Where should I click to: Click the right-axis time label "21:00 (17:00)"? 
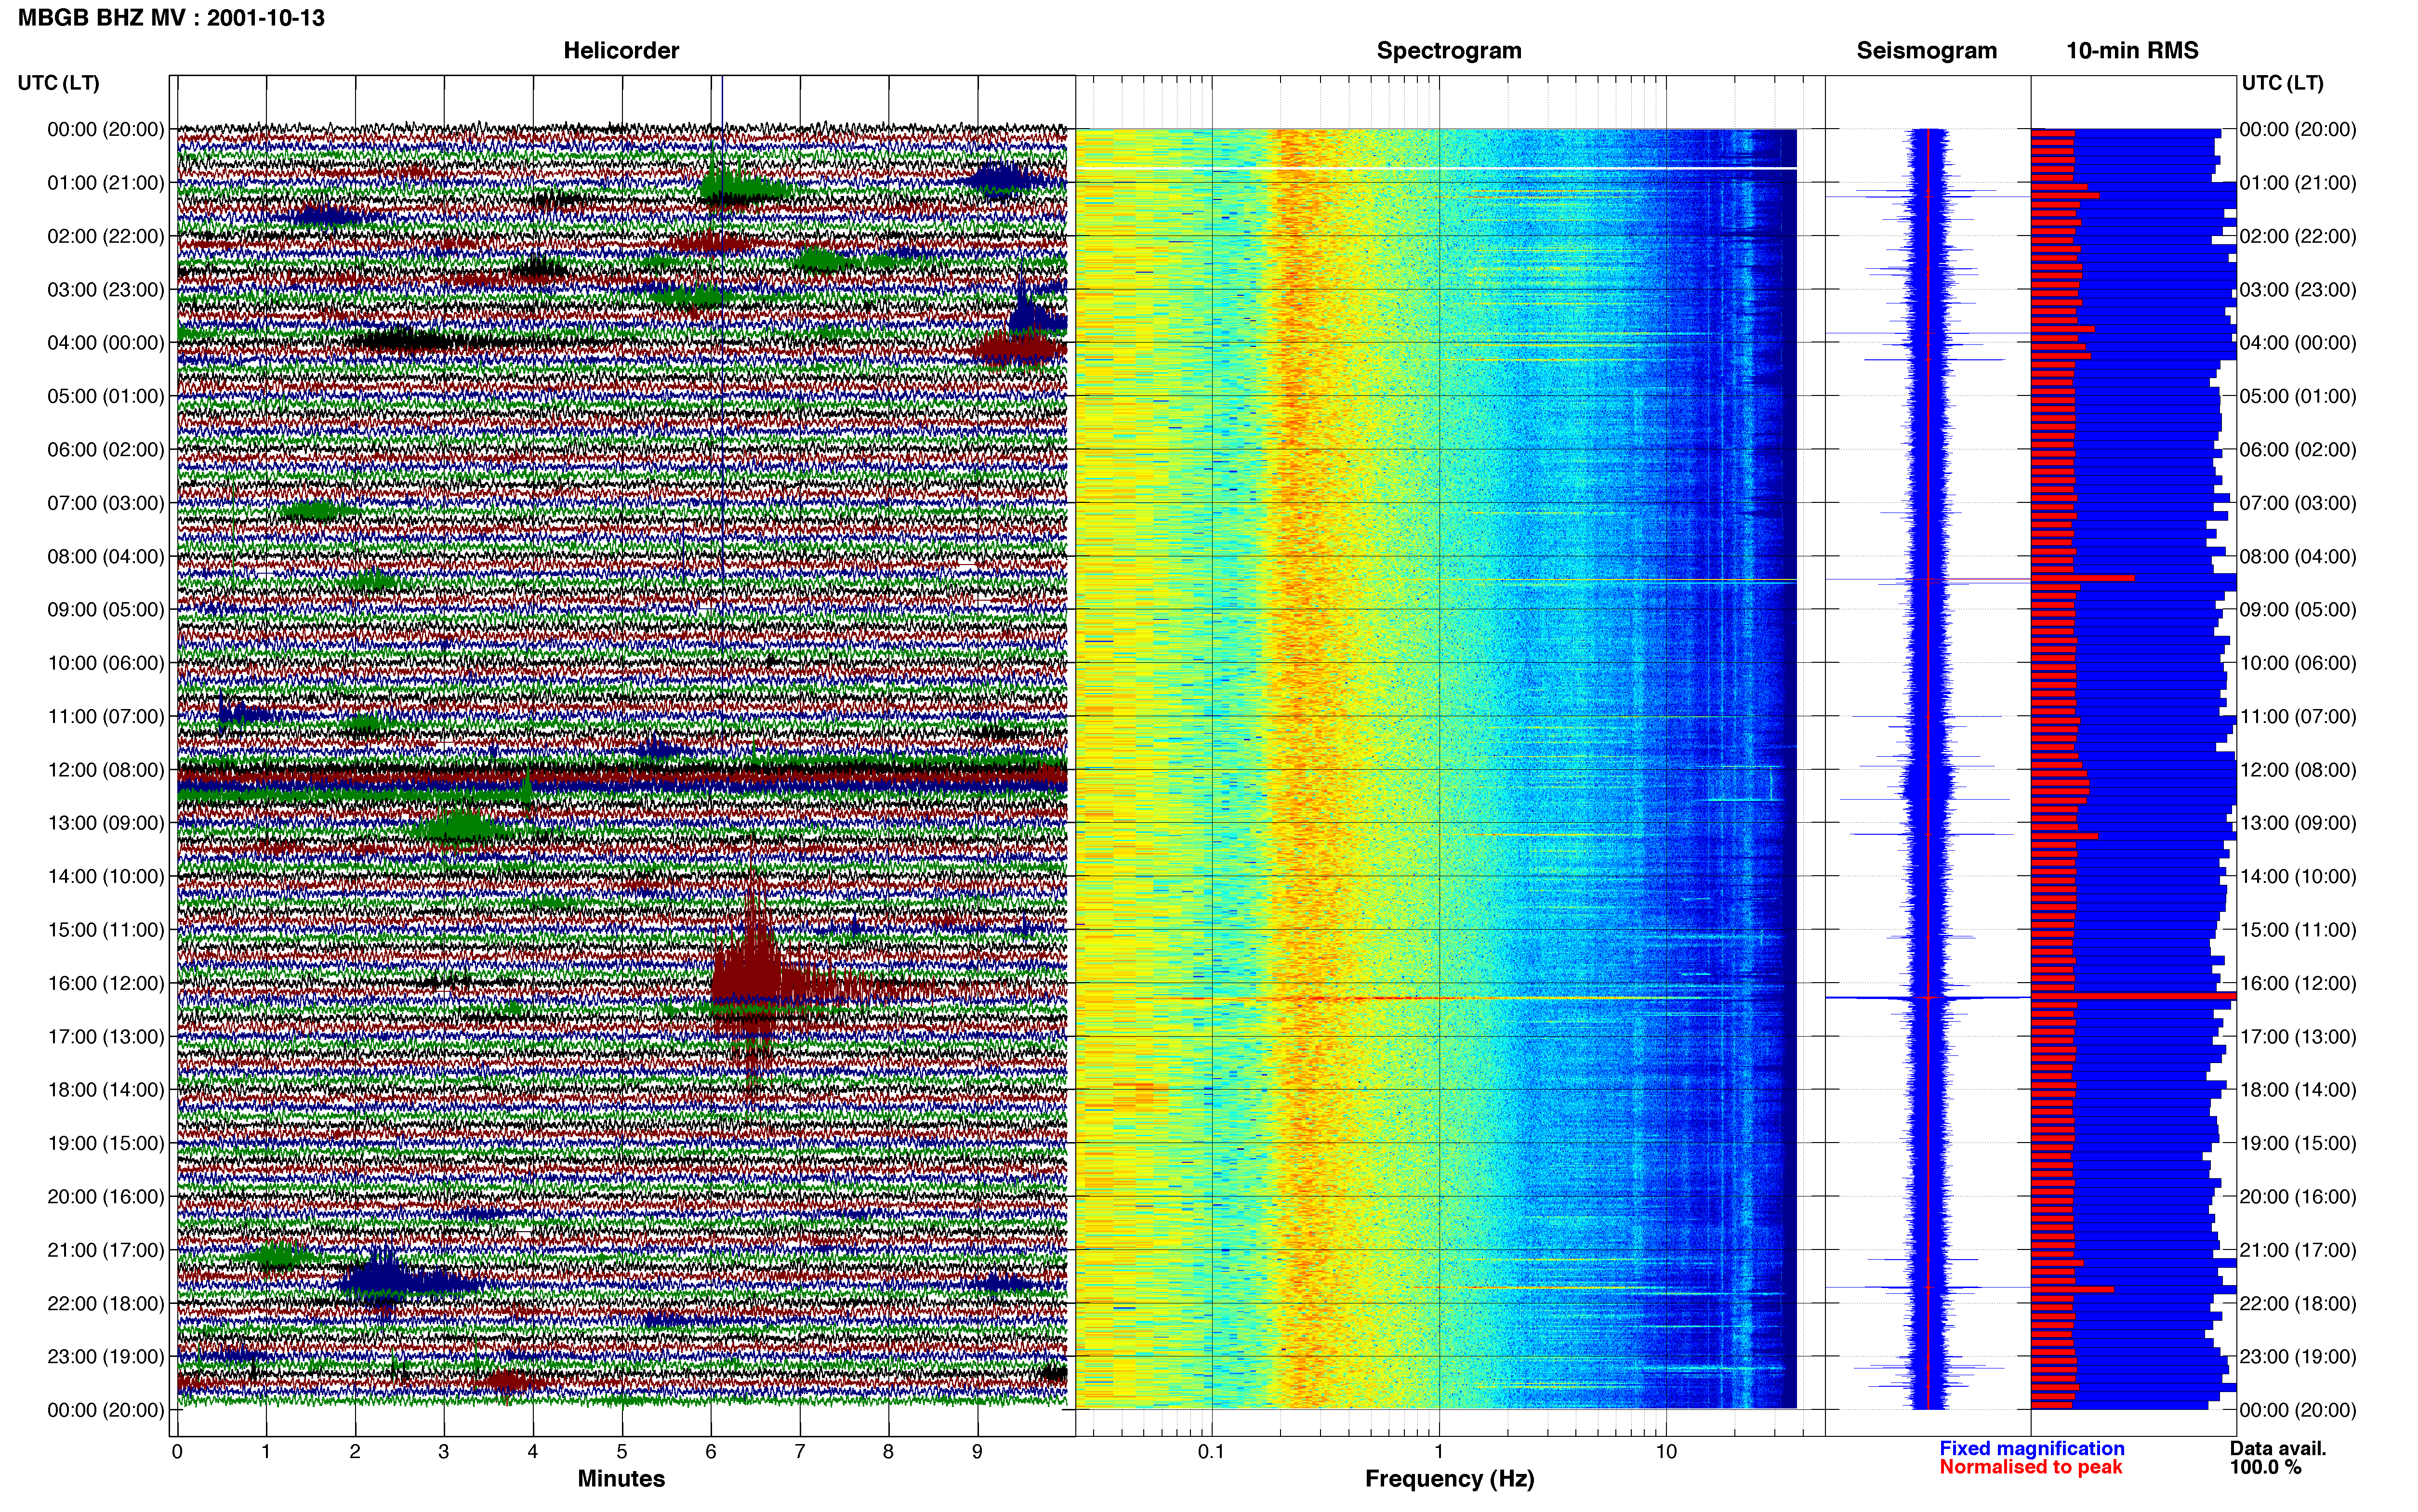click(x=2298, y=1250)
